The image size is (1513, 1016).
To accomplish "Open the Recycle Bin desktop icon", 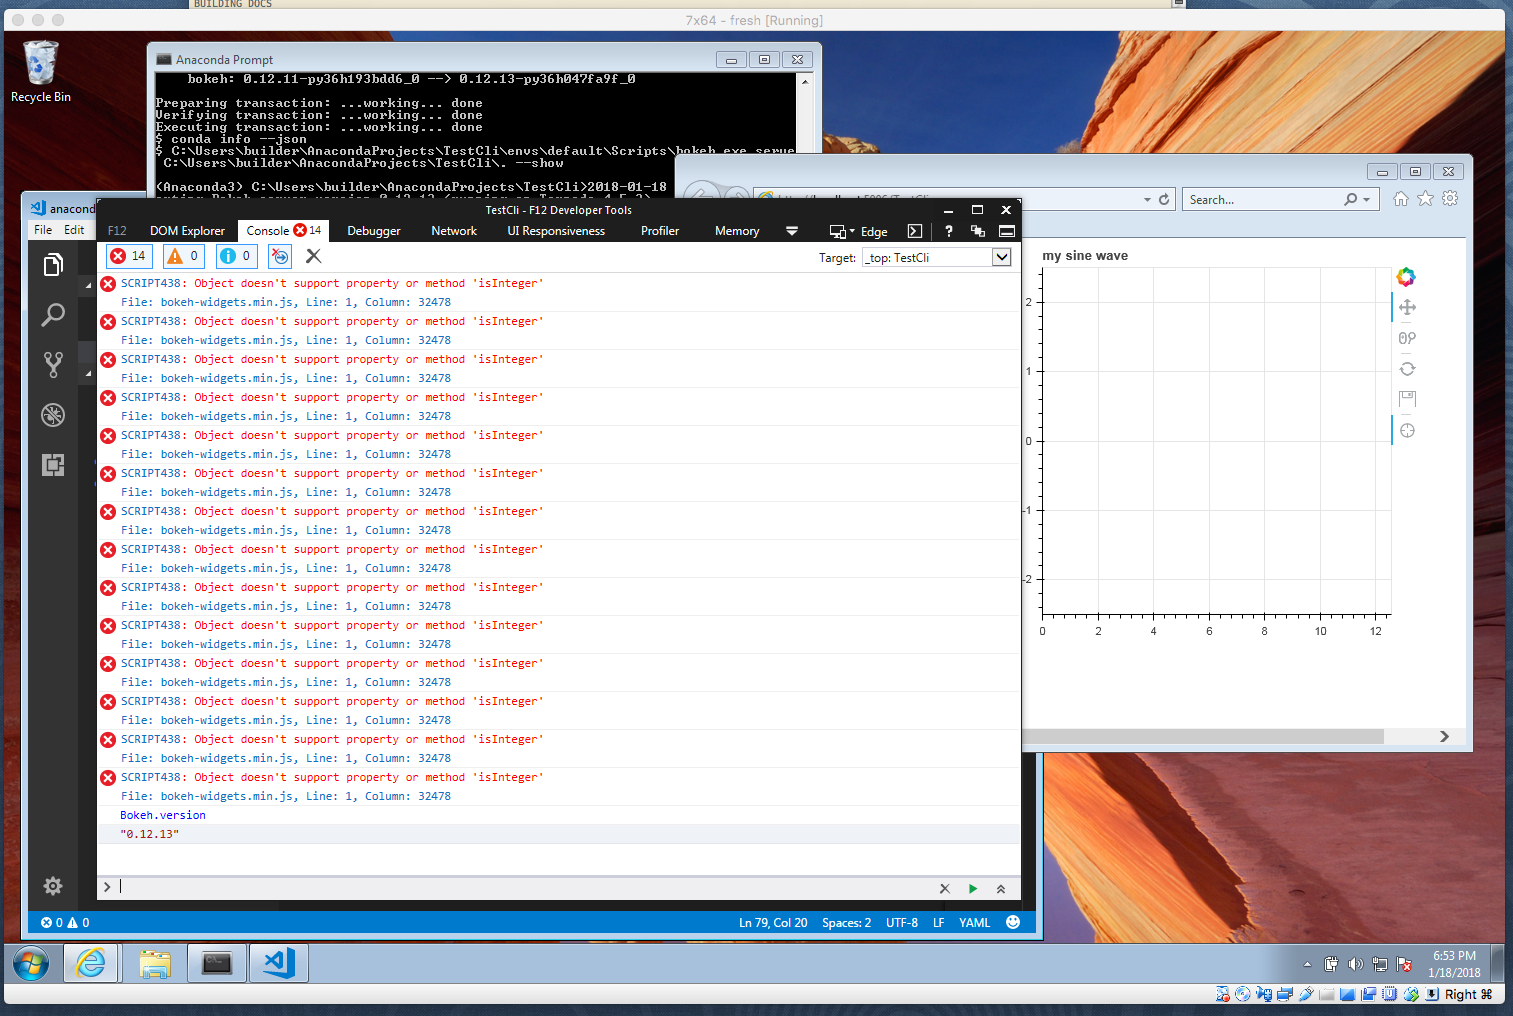I will (x=41, y=72).
